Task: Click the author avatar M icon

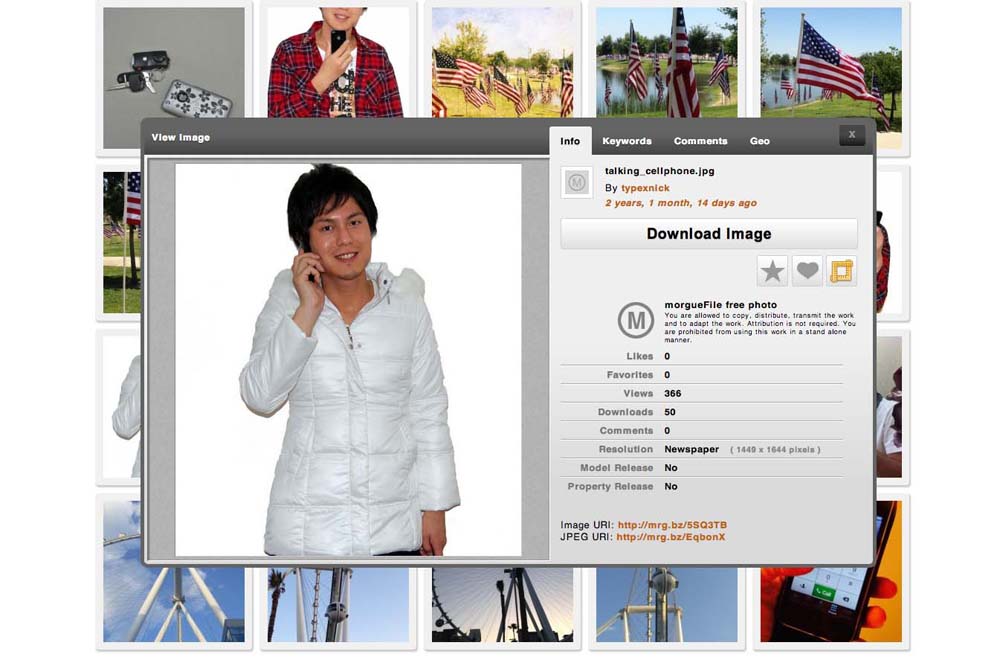Action: point(577,183)
